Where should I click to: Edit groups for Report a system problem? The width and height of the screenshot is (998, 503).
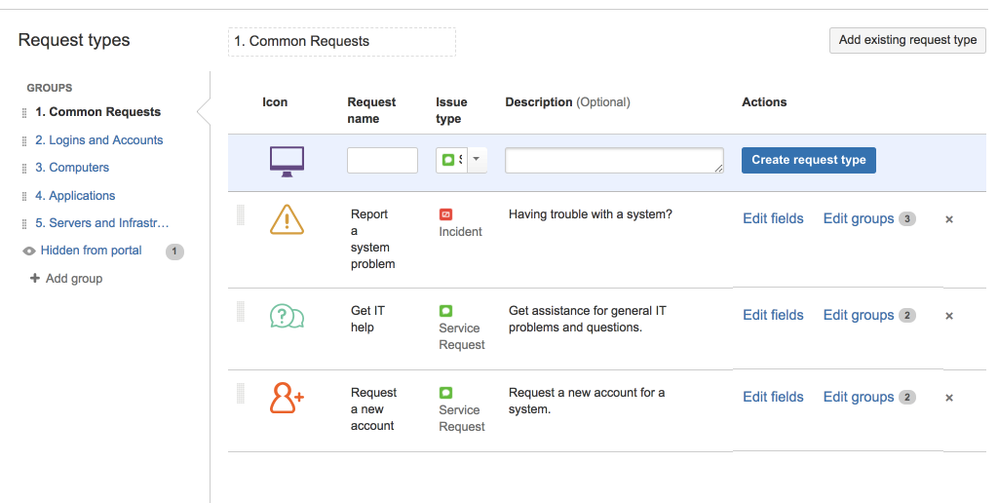(858, 219)
